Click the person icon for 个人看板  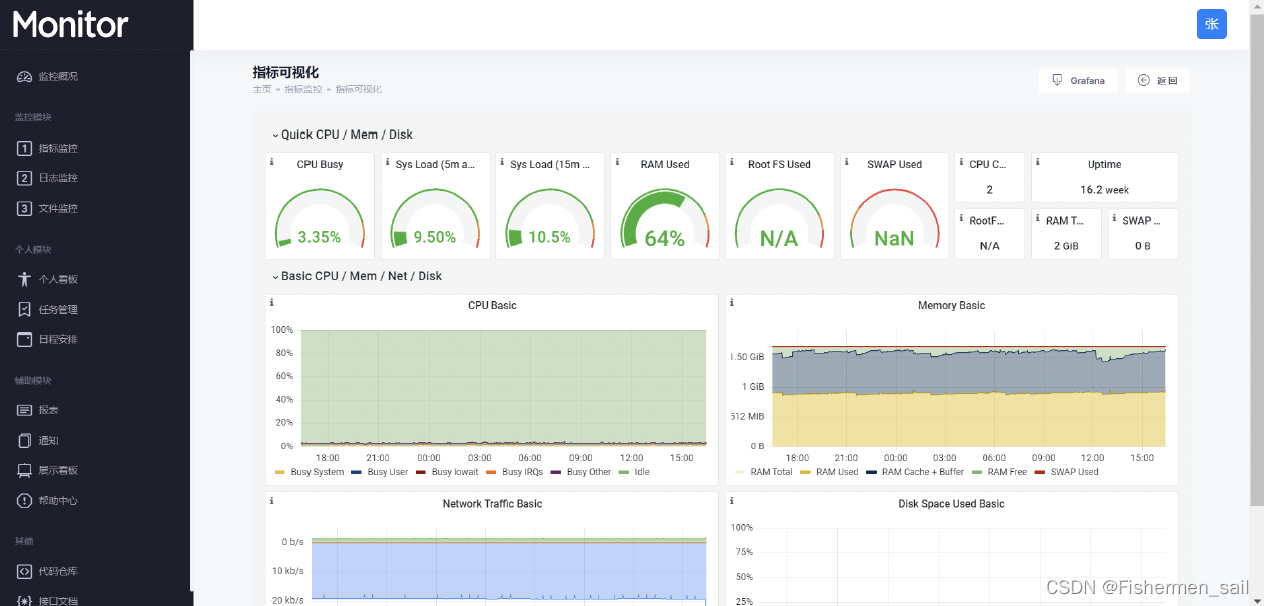pyautogui.click(x=25, y=280)
